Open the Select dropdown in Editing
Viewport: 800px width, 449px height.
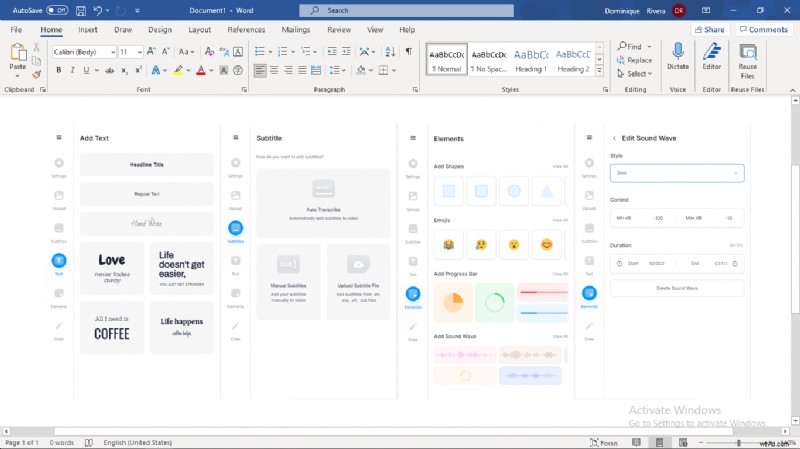coord(635,74)
